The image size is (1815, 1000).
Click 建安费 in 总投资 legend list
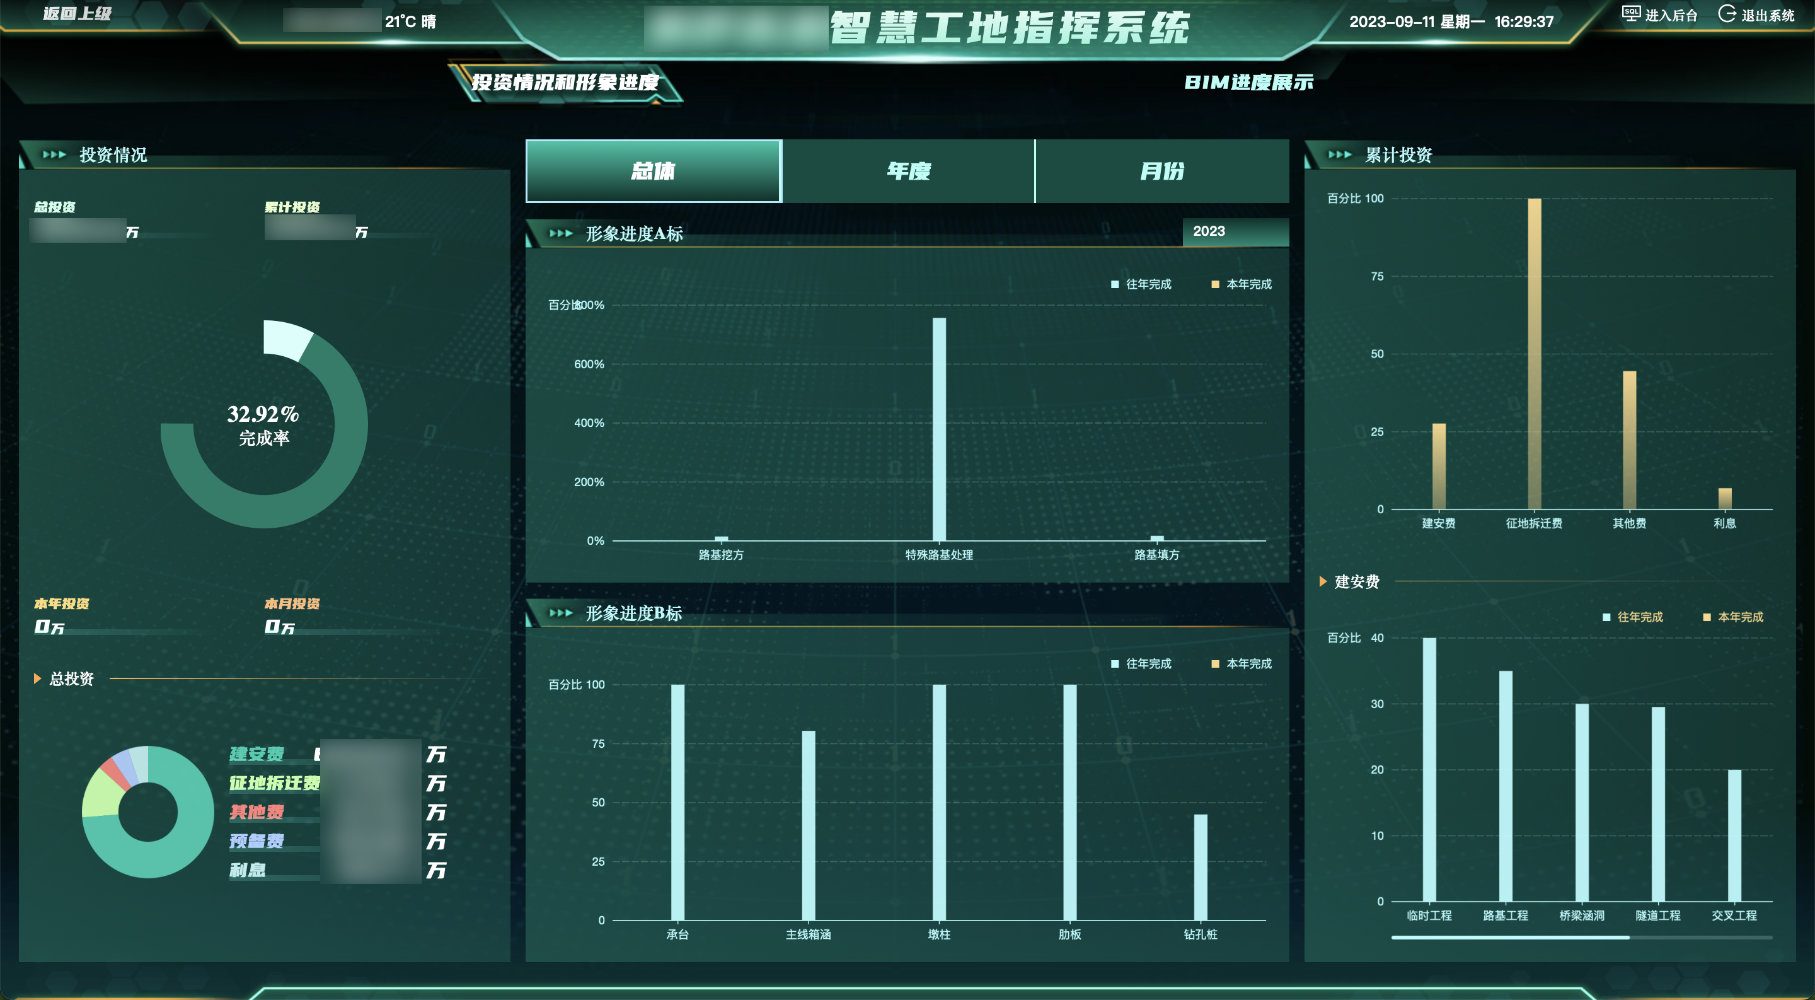point(257,755)
